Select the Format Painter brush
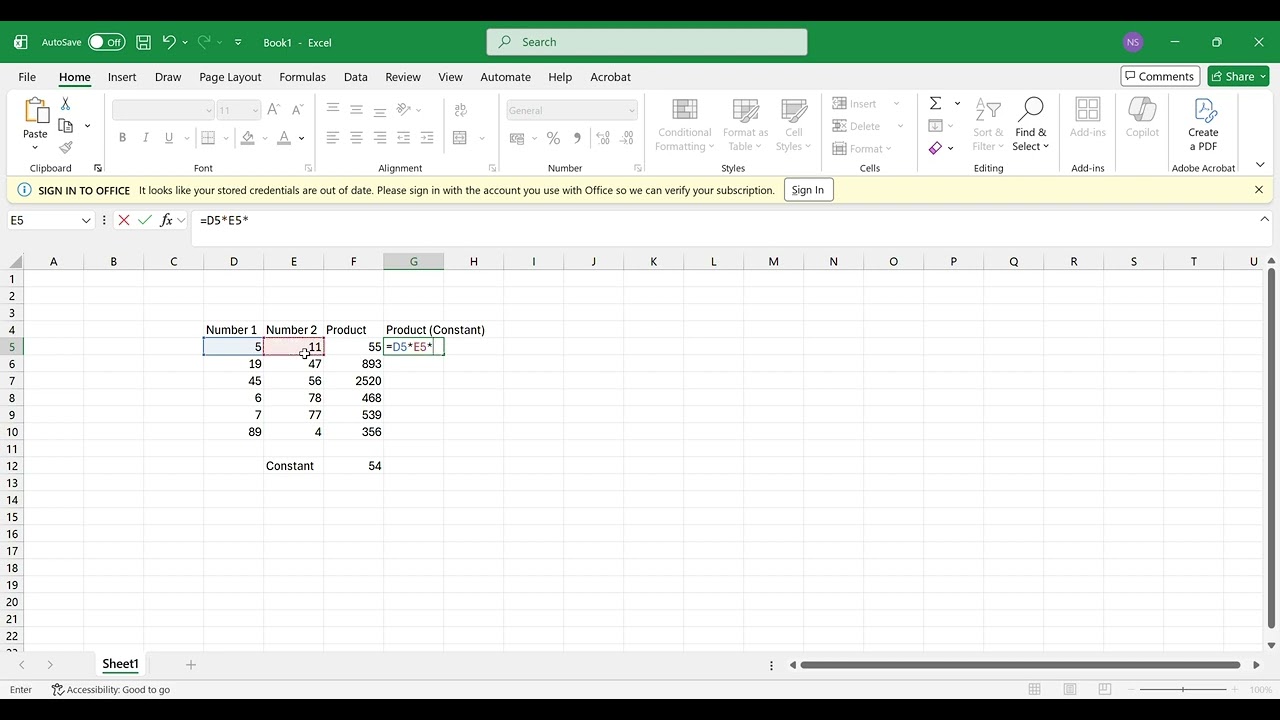The image size is (1280, 720). coord(65,148)
